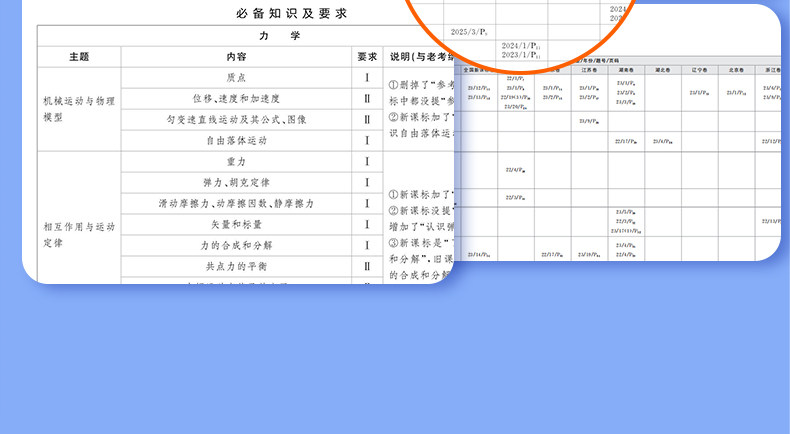
Task: Select the 湖北卷 column header
Action: tap(663, 70)
